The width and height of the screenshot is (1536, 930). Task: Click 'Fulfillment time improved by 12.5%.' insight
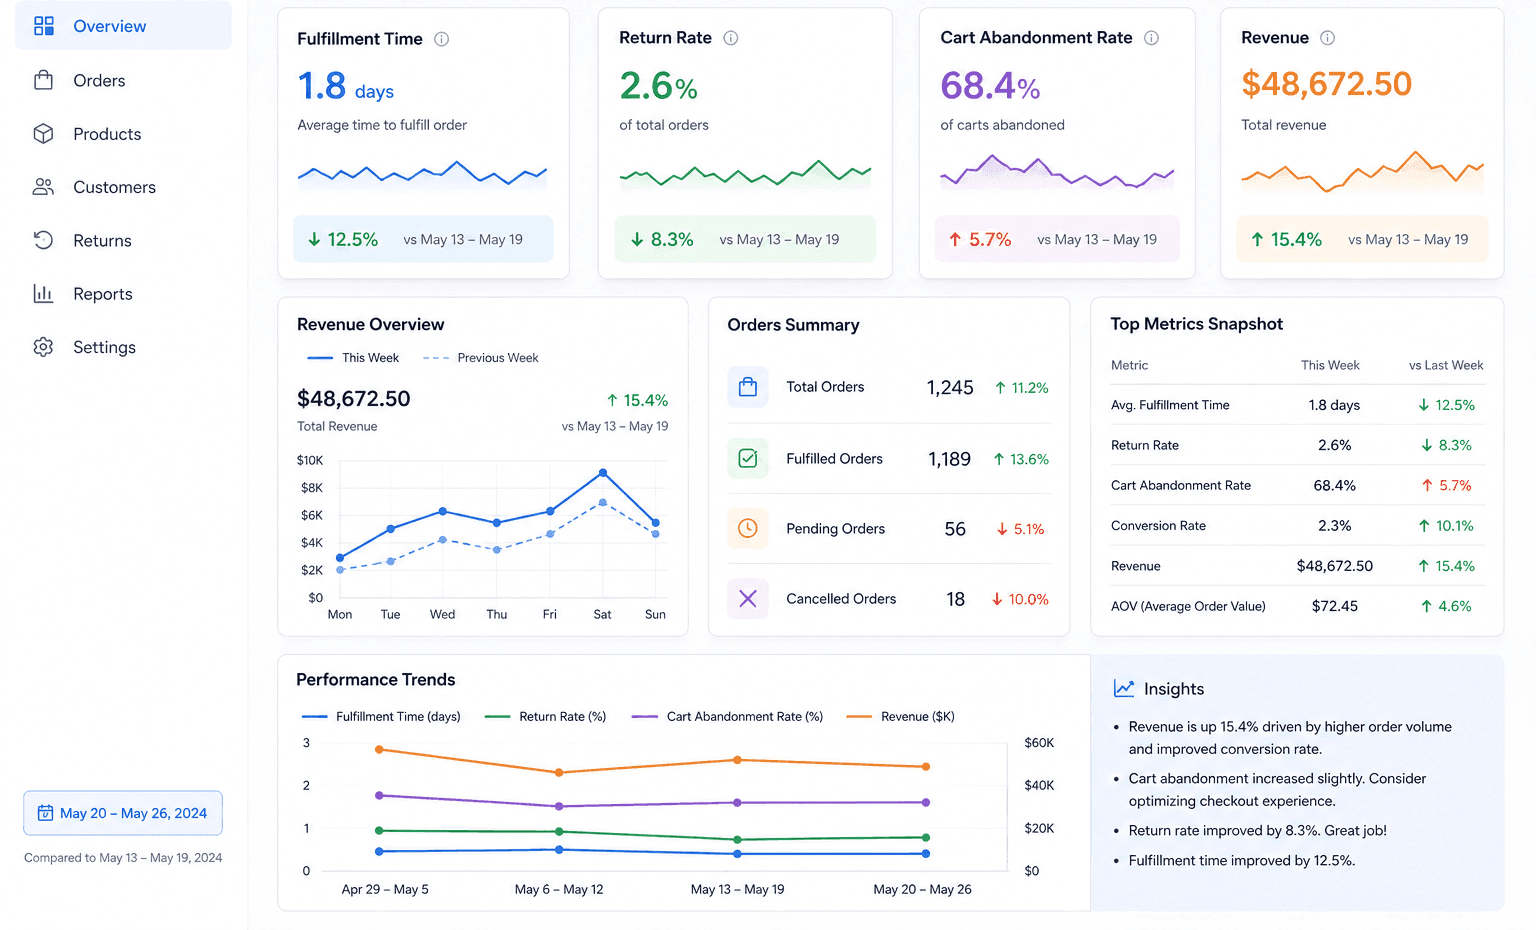(1242, 860)
